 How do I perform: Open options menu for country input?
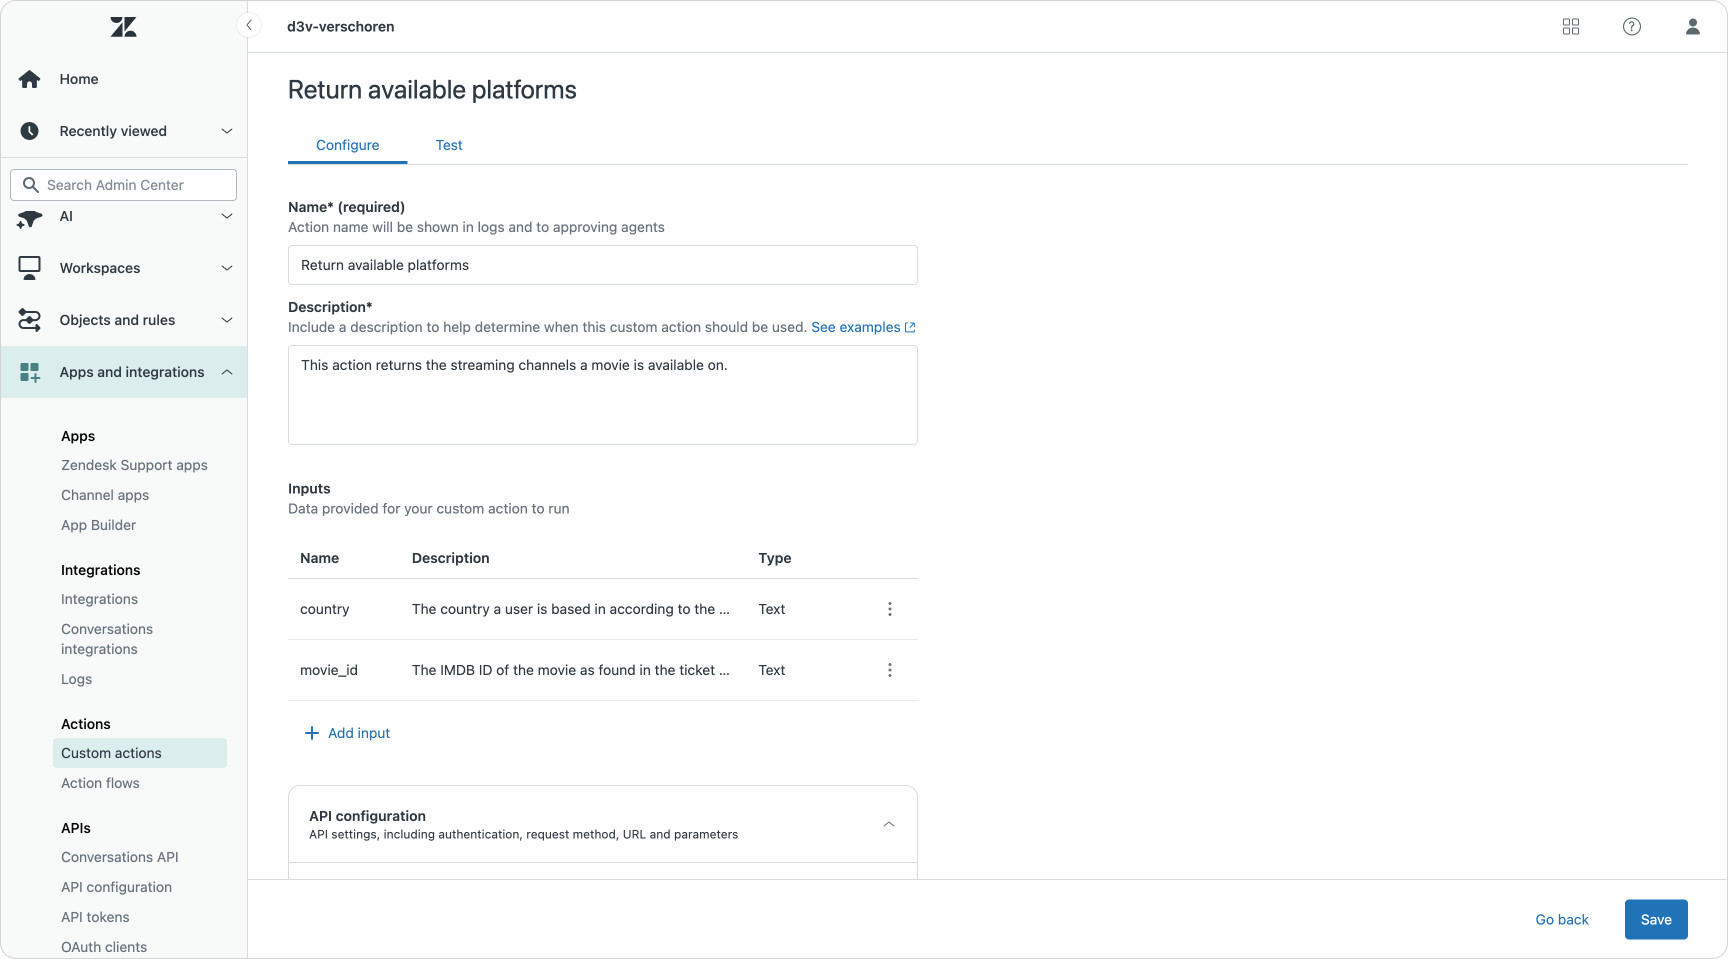889,609
